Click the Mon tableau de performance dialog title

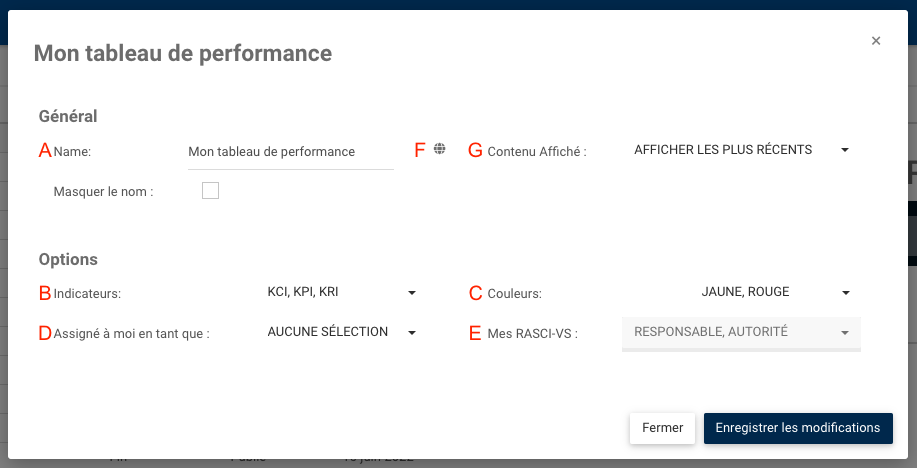coord(183,53)
